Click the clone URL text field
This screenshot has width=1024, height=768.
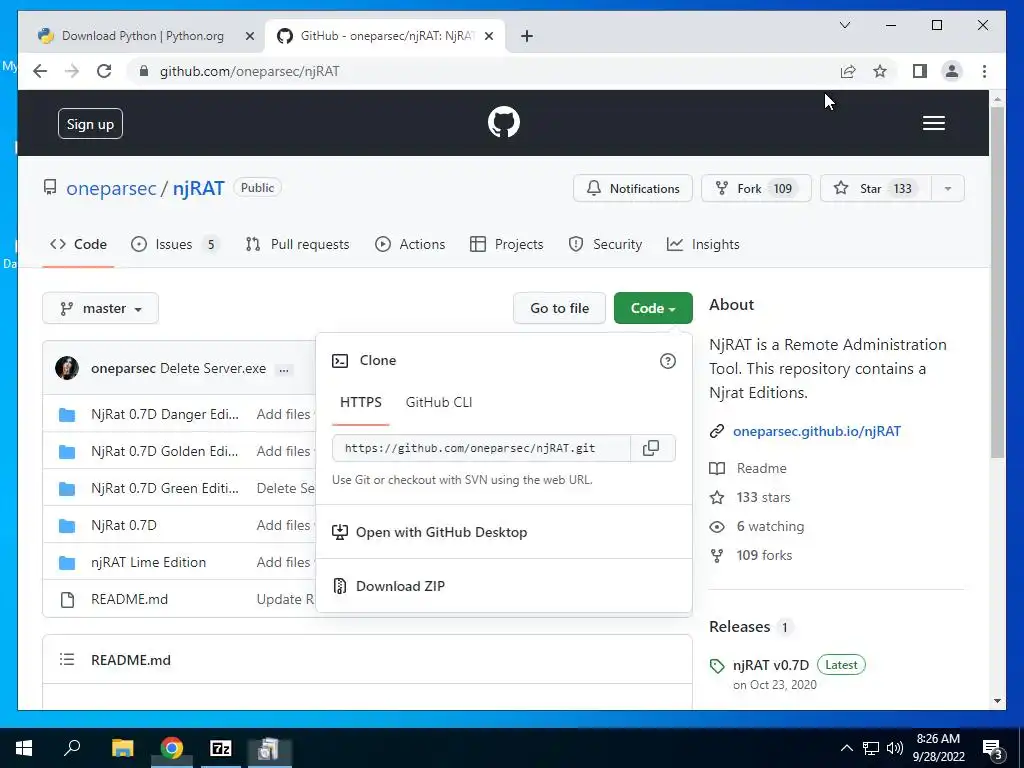tap(481, 448)
